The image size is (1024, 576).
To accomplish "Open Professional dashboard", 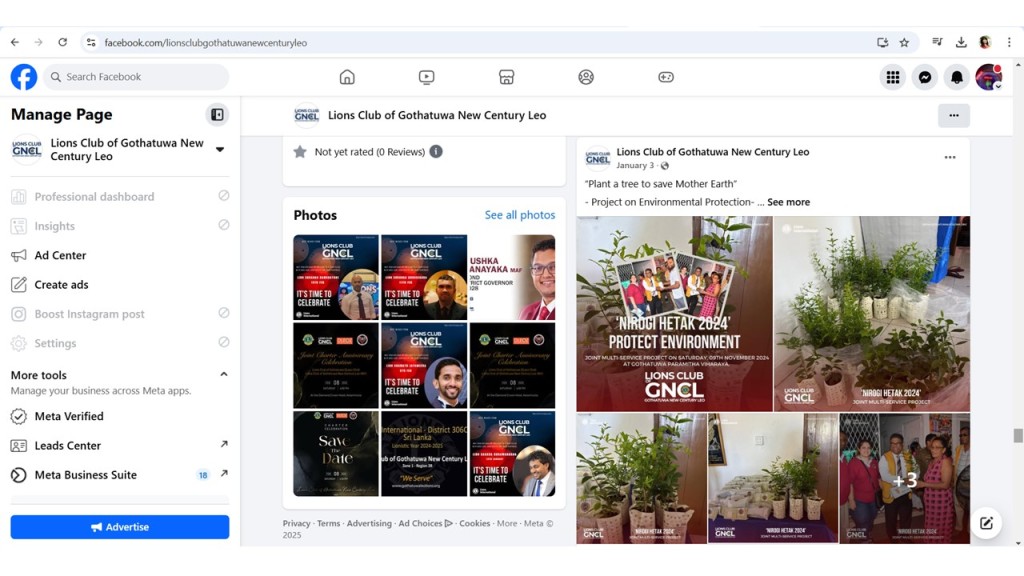I will pyautogui.click(x=120, y=197).
